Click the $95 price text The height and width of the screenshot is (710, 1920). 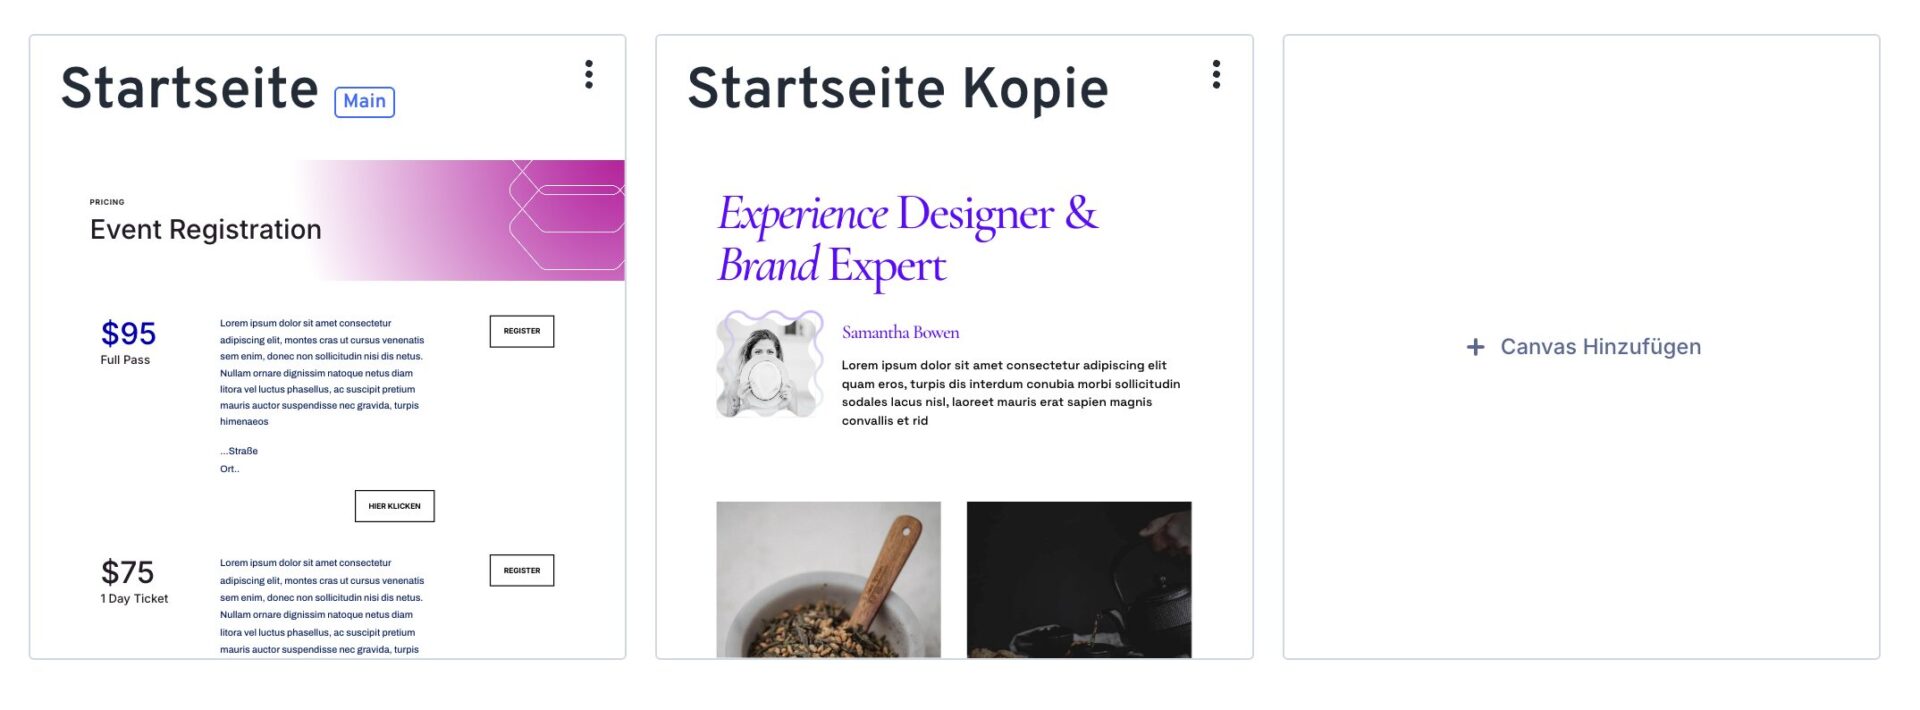coord(128,333)
